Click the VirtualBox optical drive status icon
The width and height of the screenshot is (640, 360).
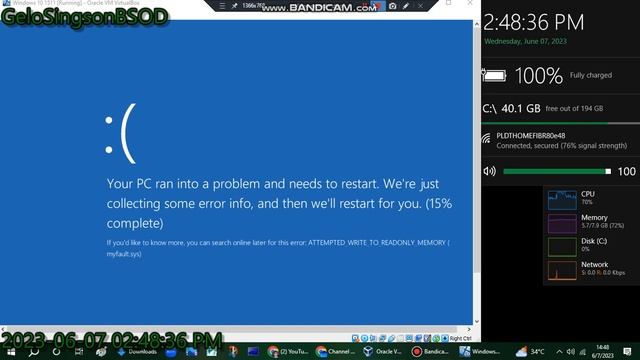(364, 338)
